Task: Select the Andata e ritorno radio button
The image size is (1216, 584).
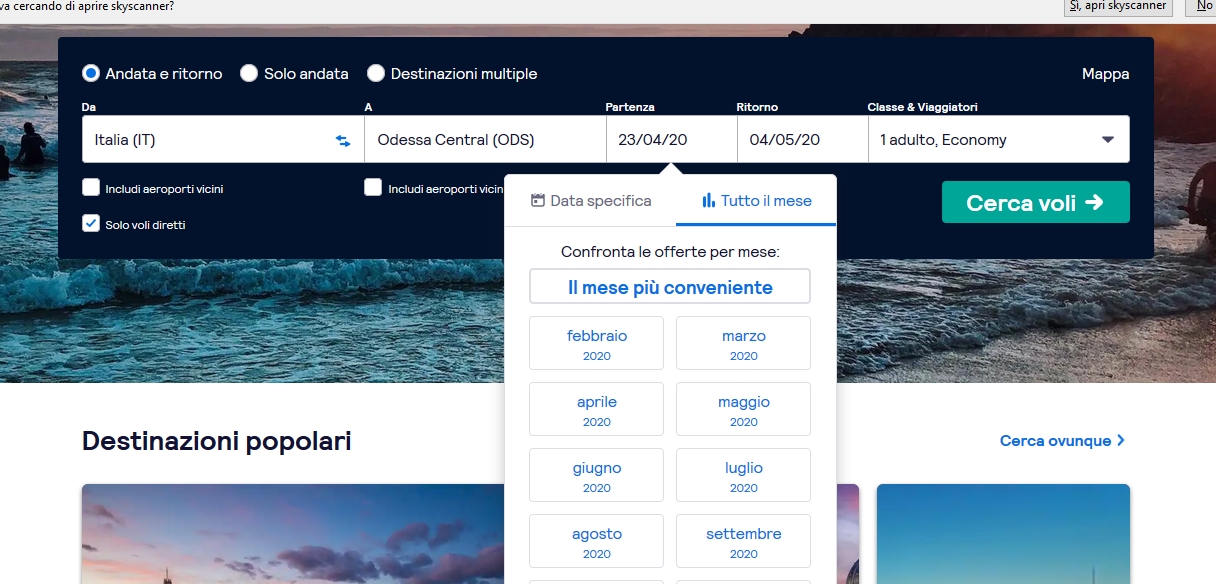Action: 91,74
